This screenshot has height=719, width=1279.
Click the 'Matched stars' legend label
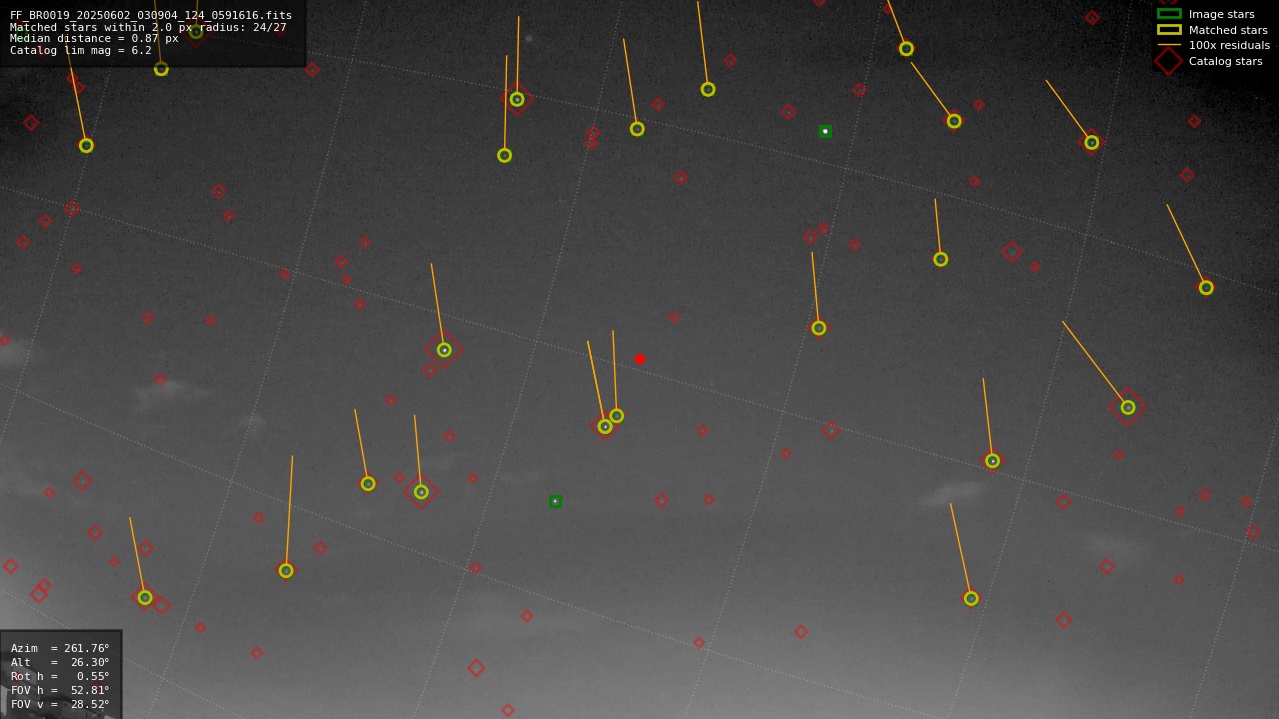click(1228, 30)
